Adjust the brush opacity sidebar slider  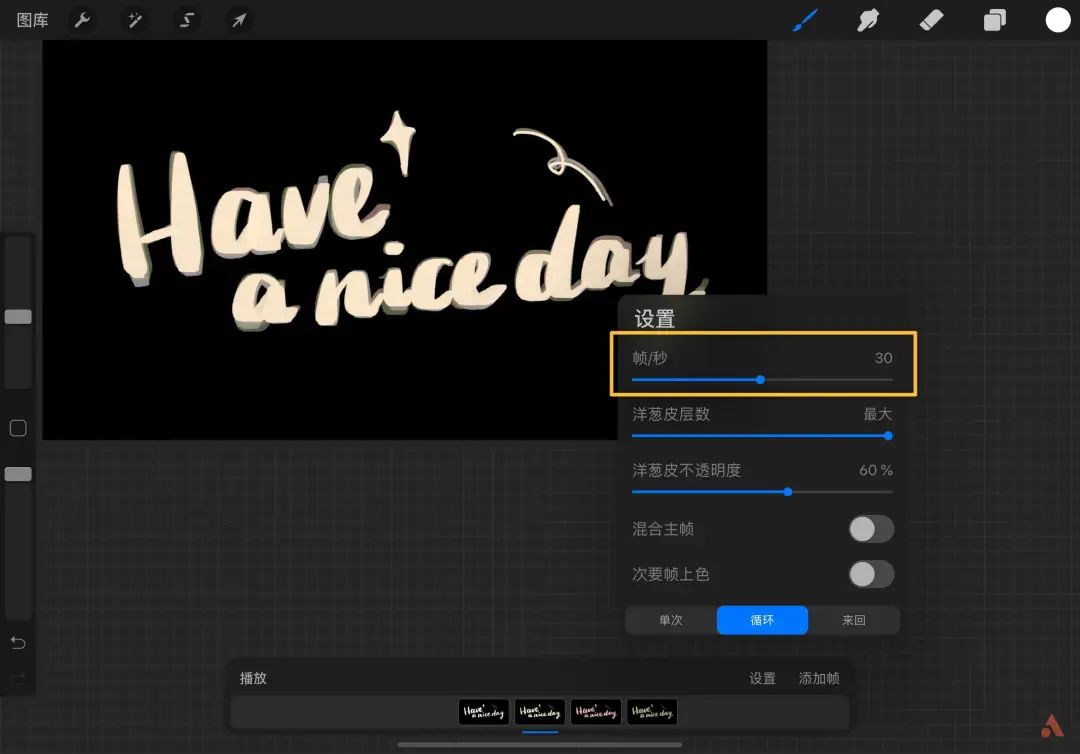[19, 474]
